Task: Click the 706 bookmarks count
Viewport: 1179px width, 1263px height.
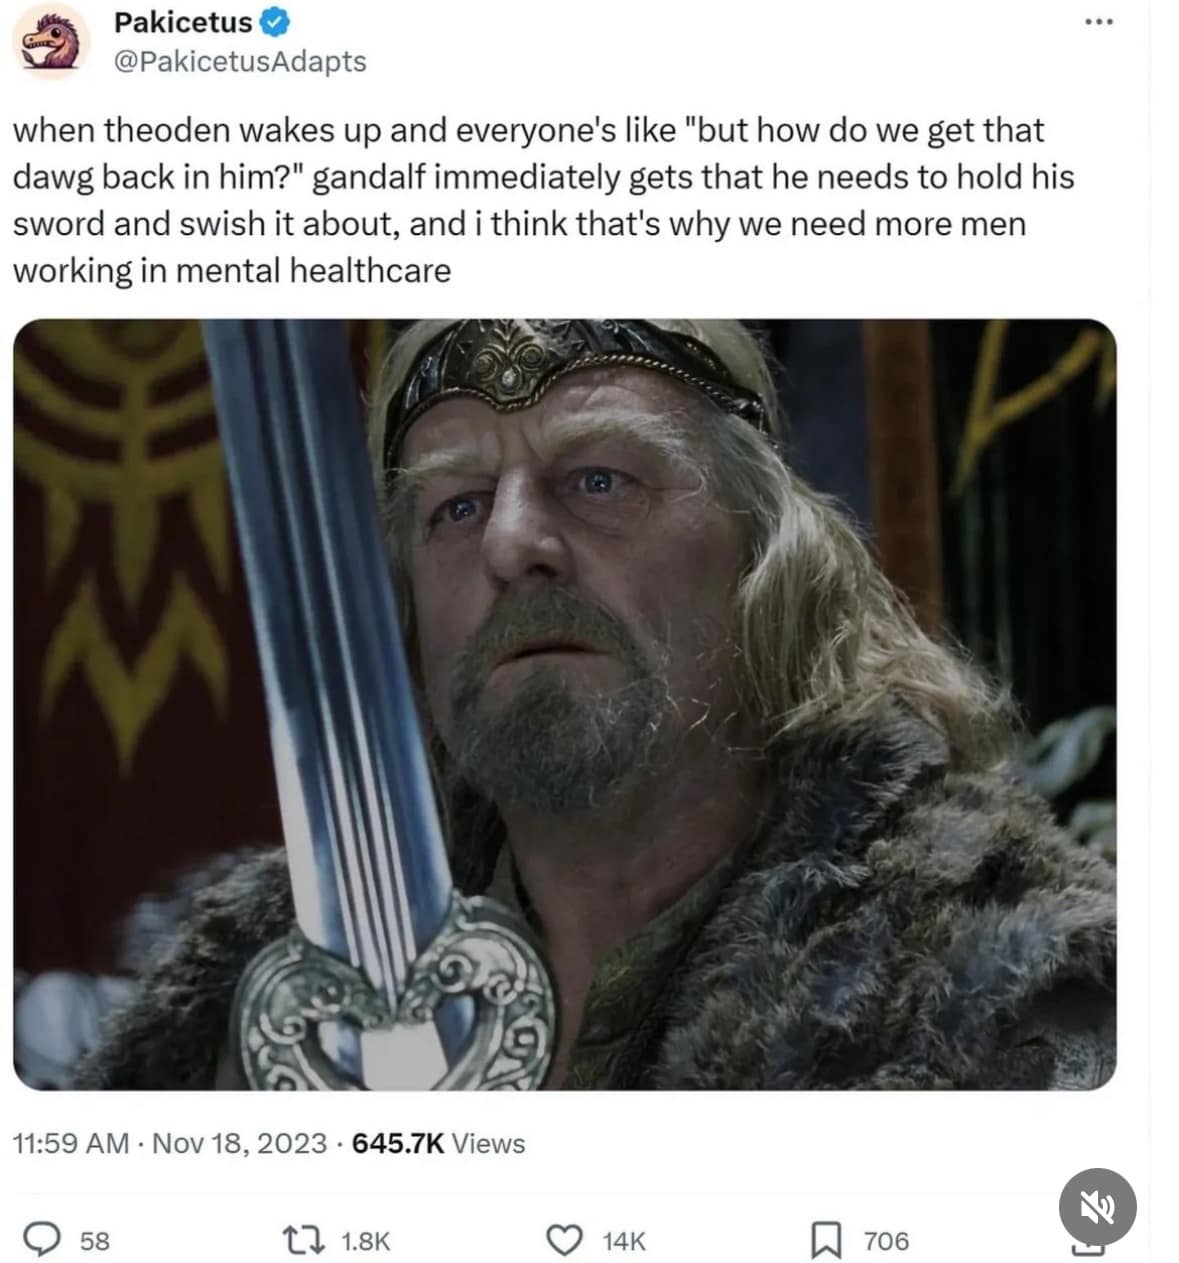Action: (886, 1241)
